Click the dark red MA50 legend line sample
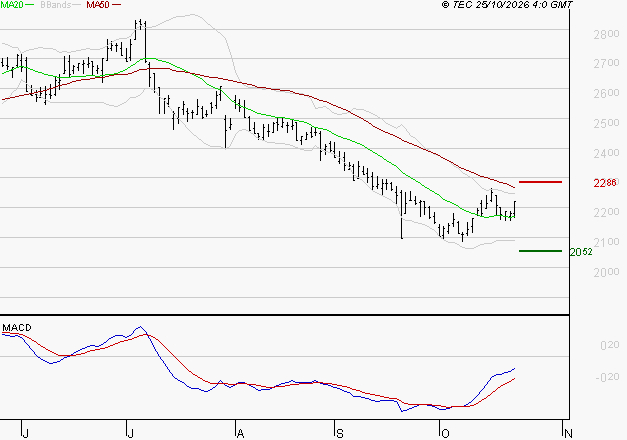This screenshot has height=440, width=627. pyautogui.click(x=116, y=5)
